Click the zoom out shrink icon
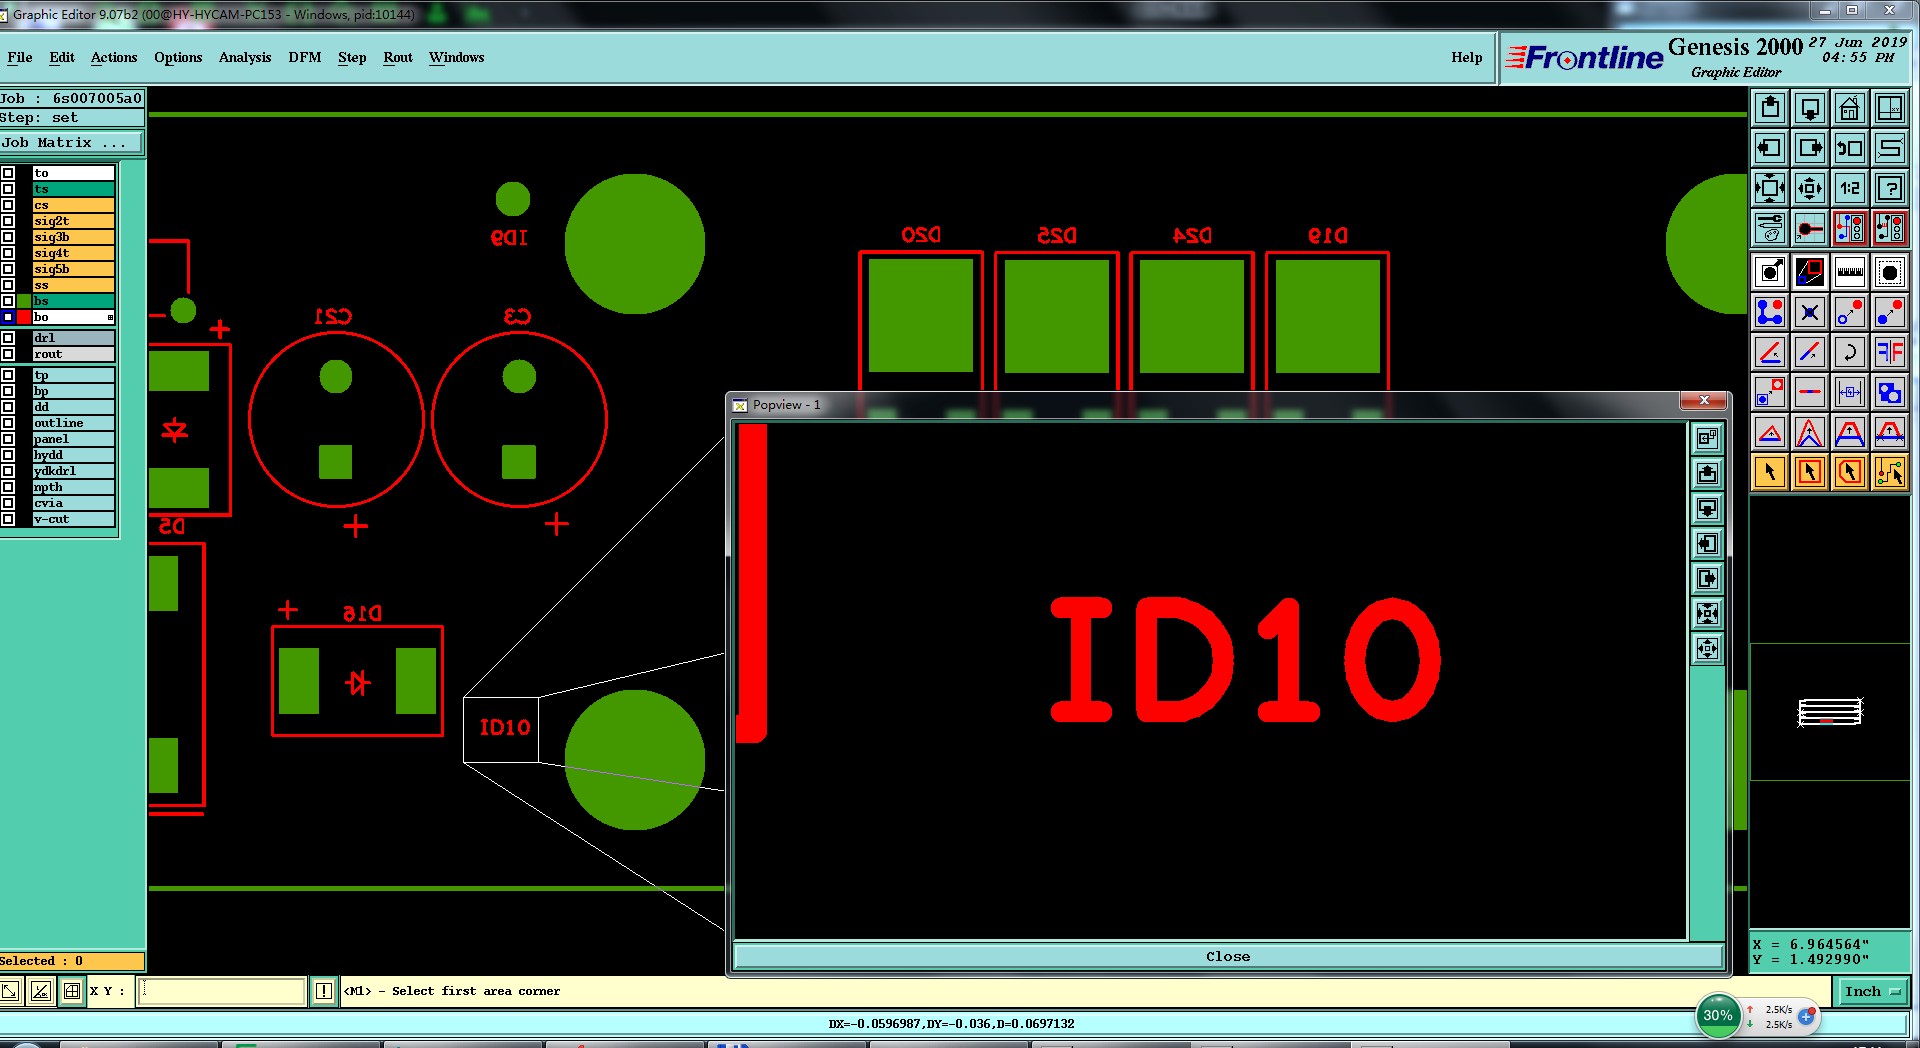Screen dimensions: 1920x1048 [x=1810, y=188]
